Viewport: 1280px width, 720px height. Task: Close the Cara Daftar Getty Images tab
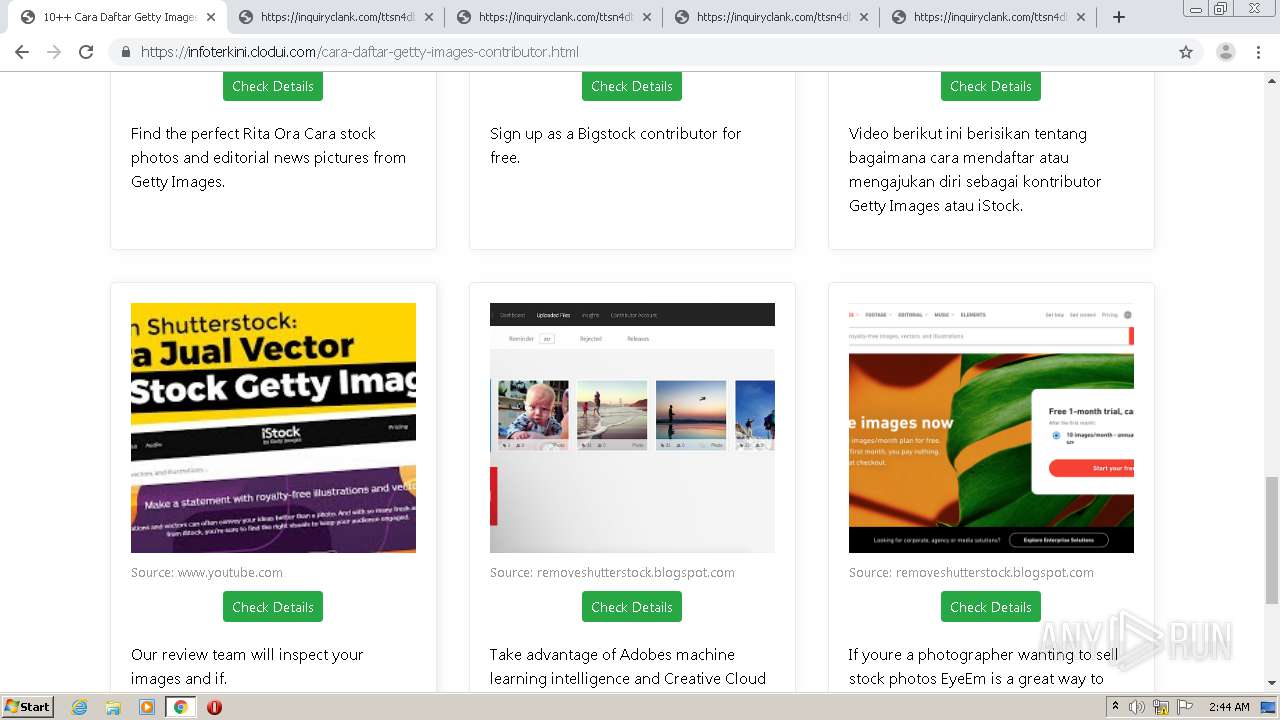[x=211, y=17]
